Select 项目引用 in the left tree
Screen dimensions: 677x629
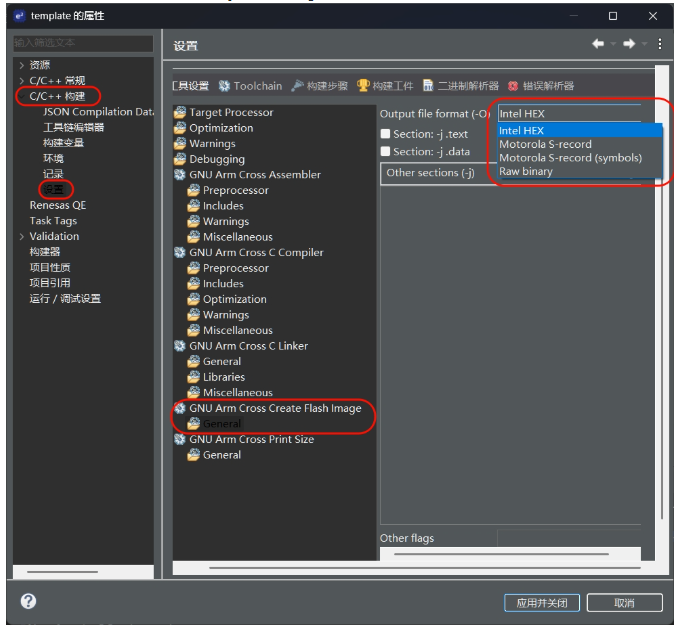click(x=50, y=283)
